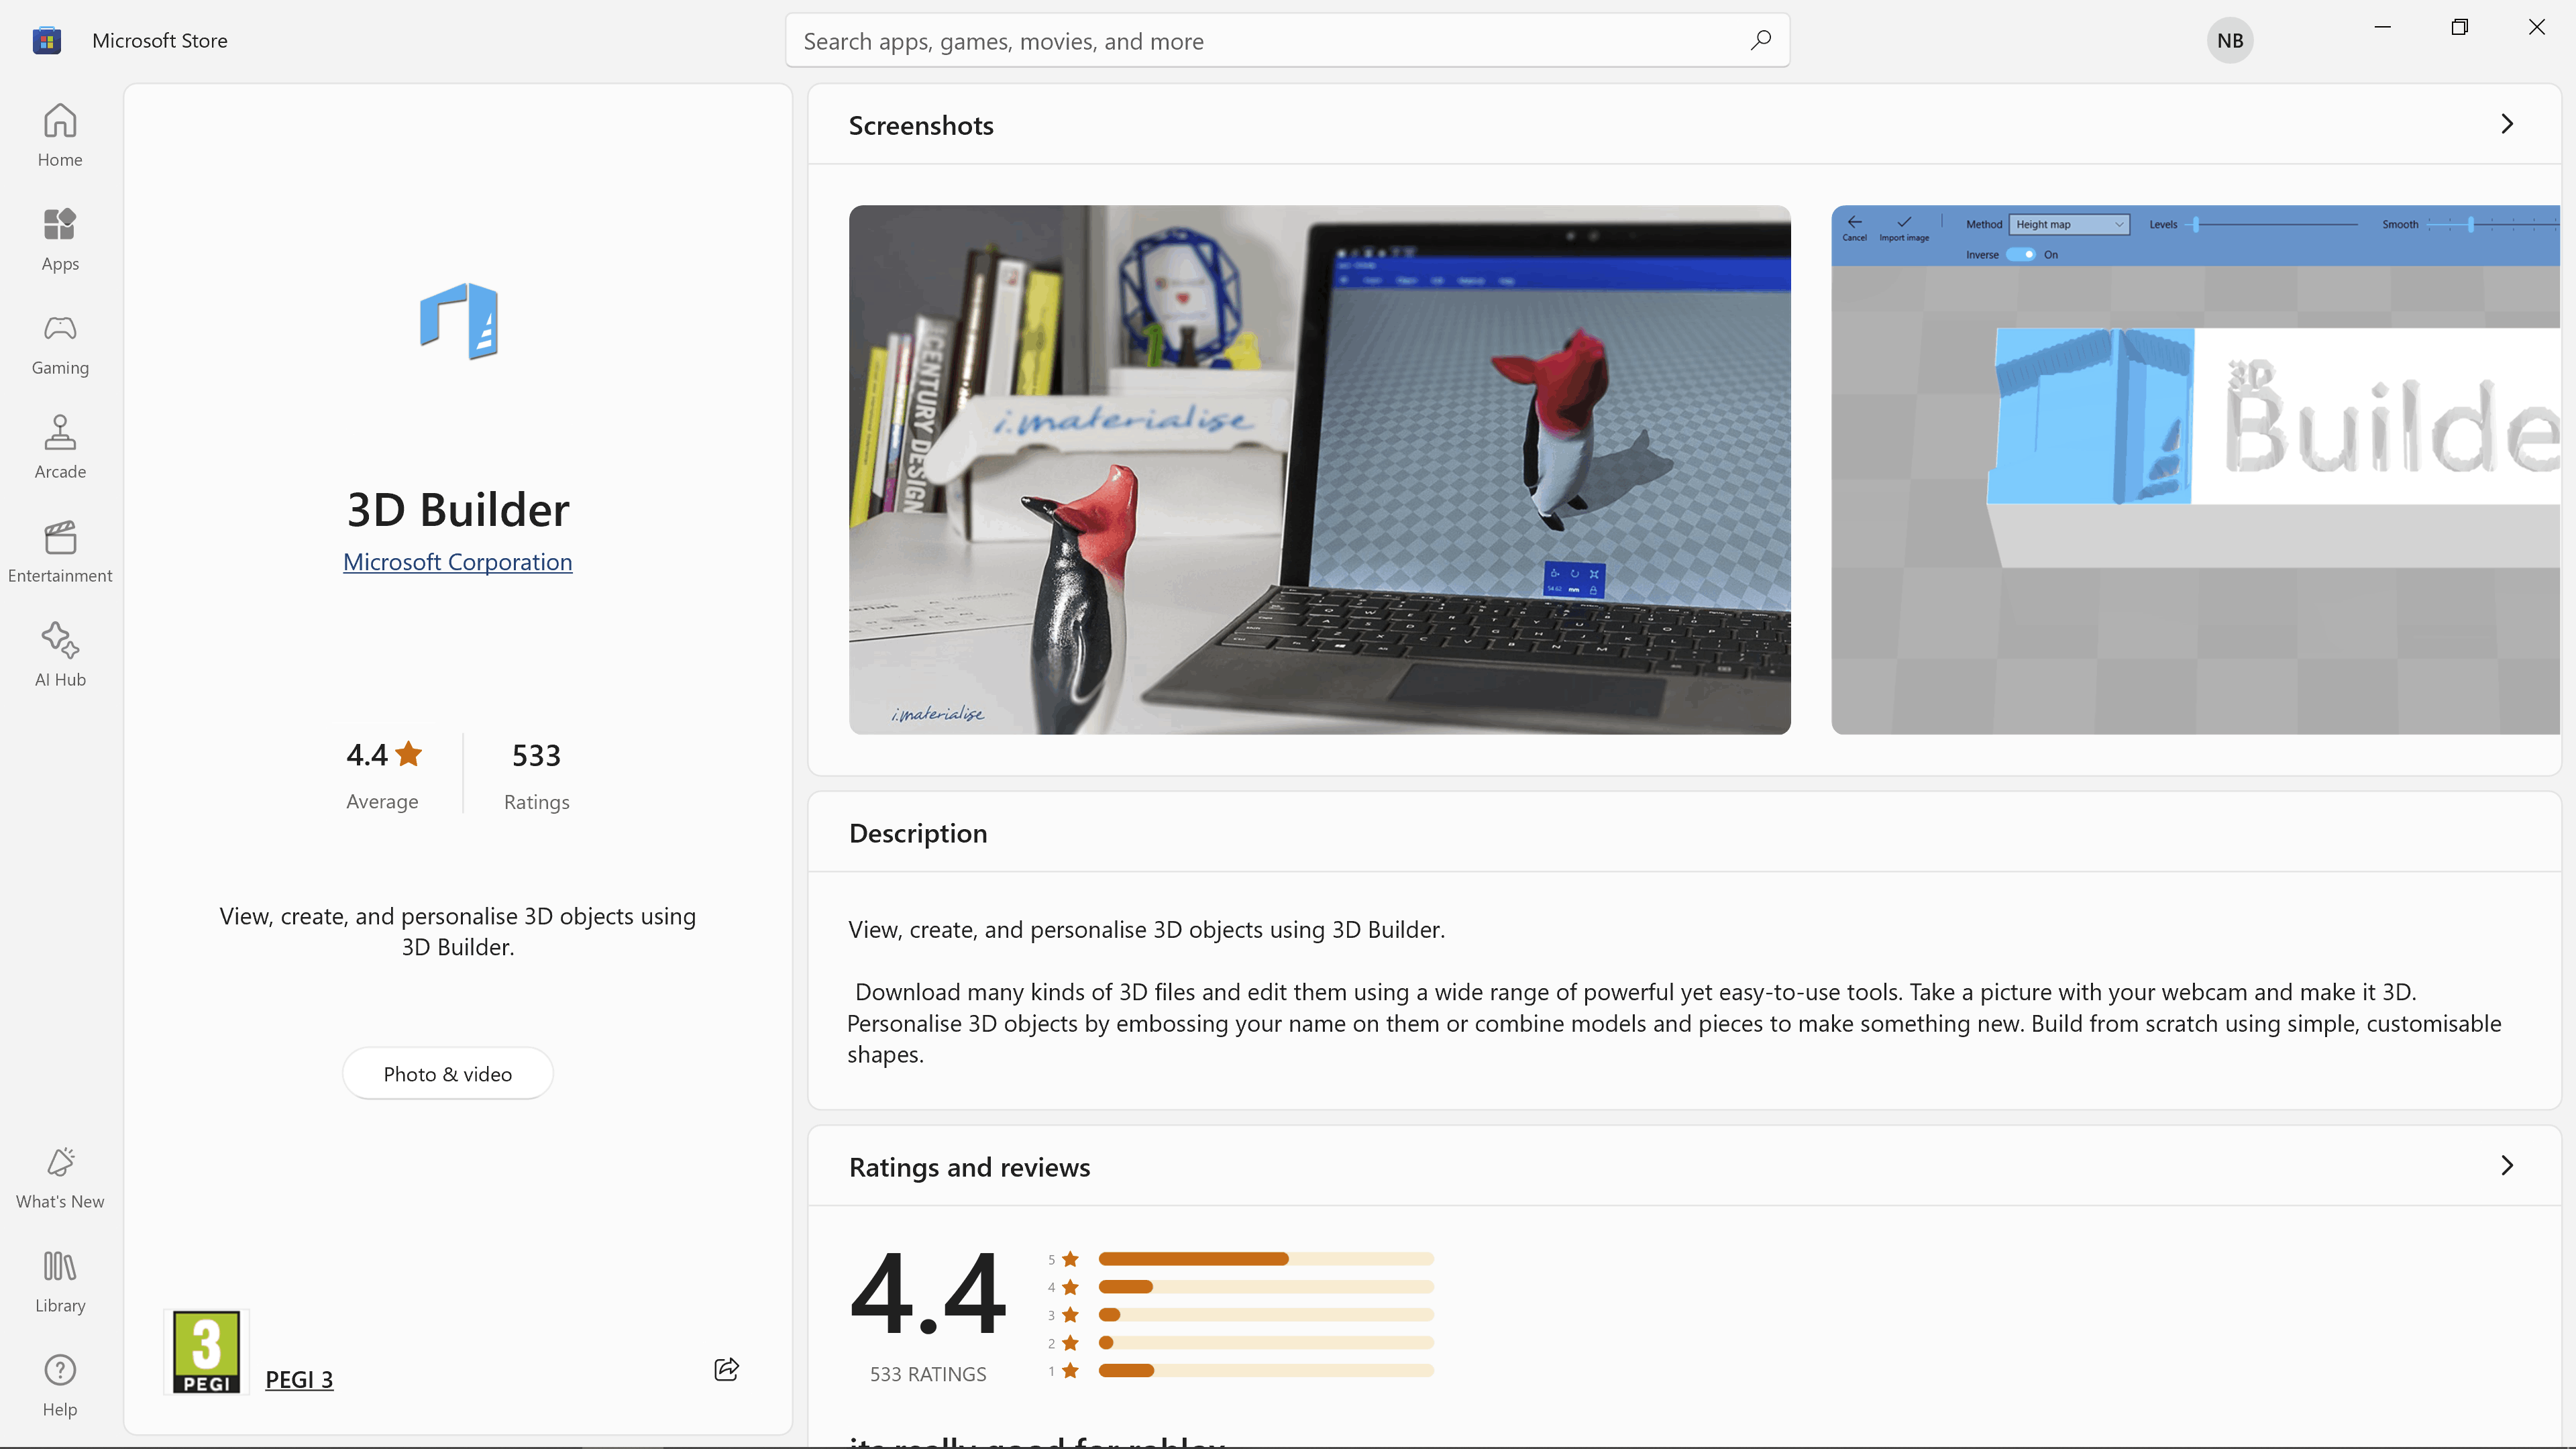Open the Microsoft Corporation publisher link
The image size is (2576, 1449).
(457, 562)
